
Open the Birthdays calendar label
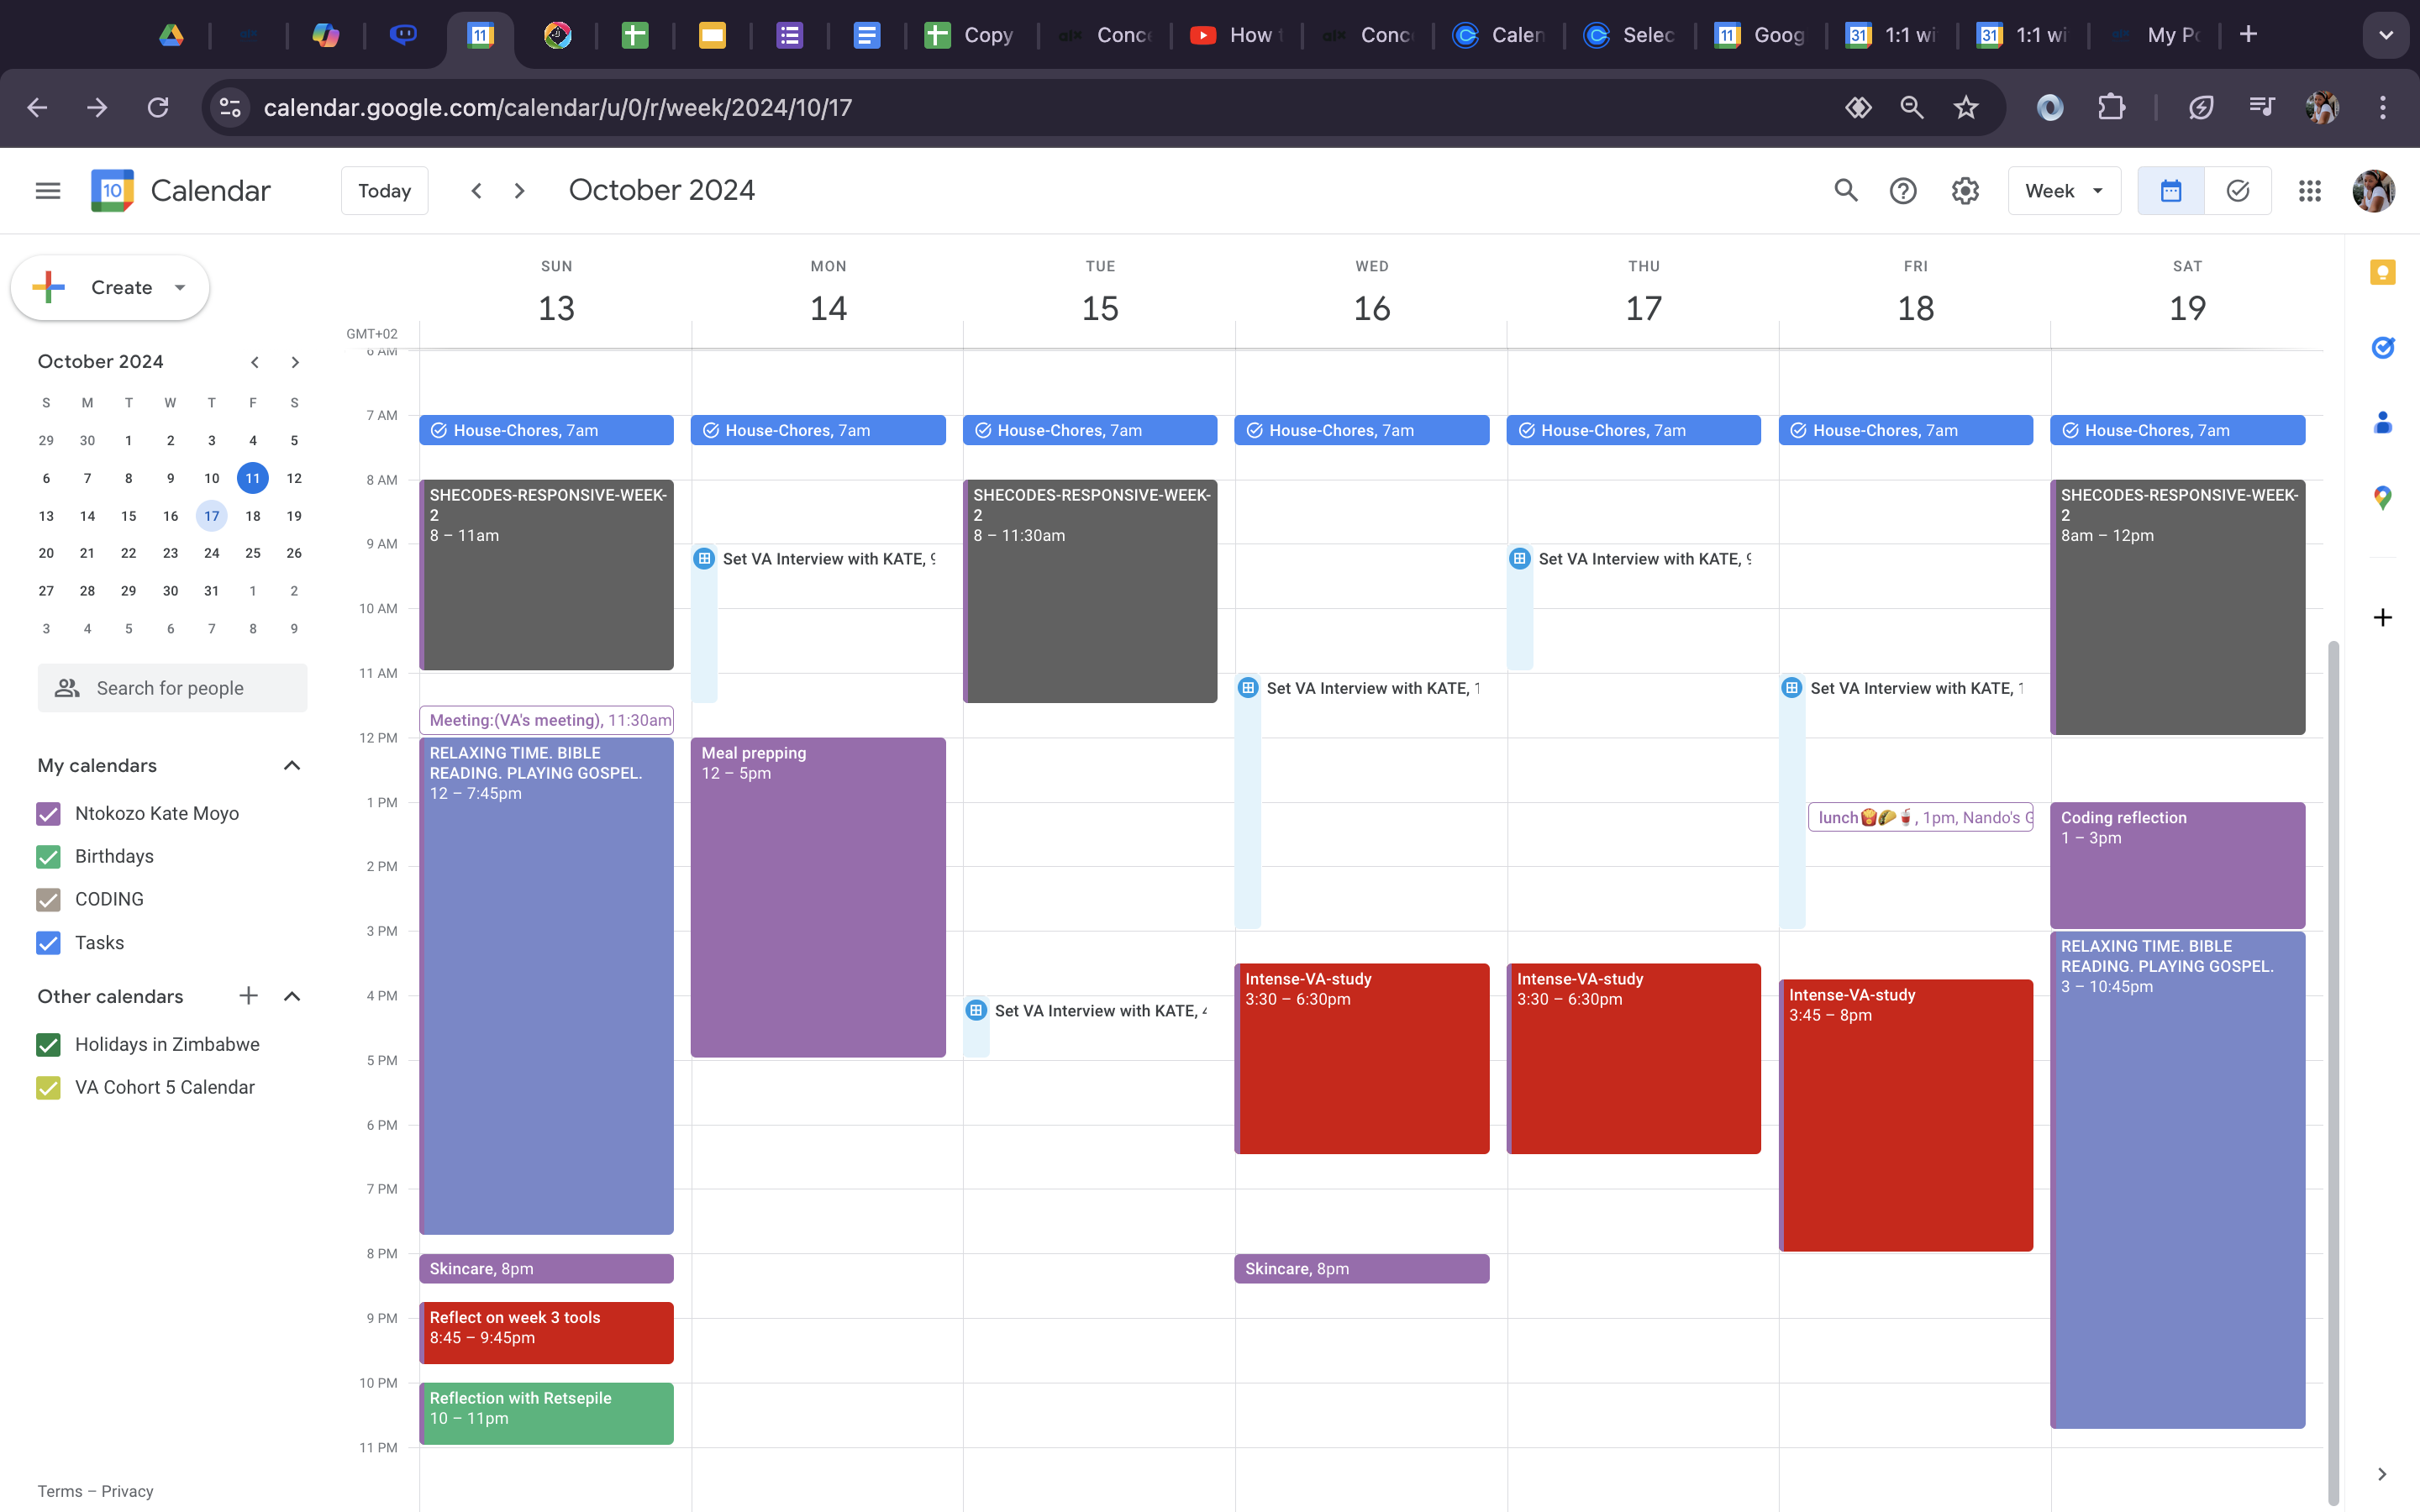pos(113,855)
